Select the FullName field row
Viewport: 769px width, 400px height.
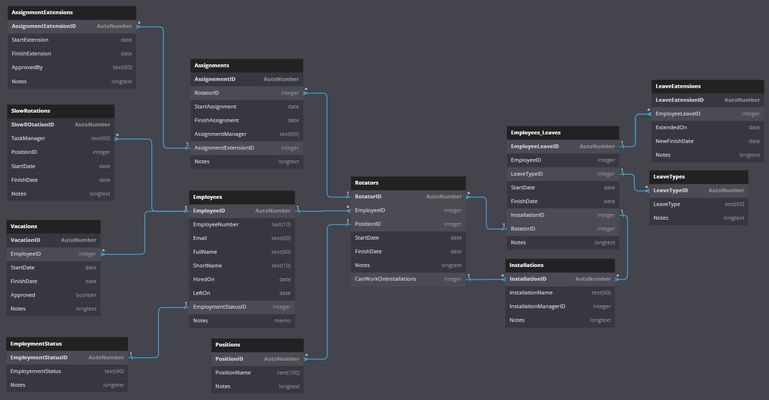242,252
